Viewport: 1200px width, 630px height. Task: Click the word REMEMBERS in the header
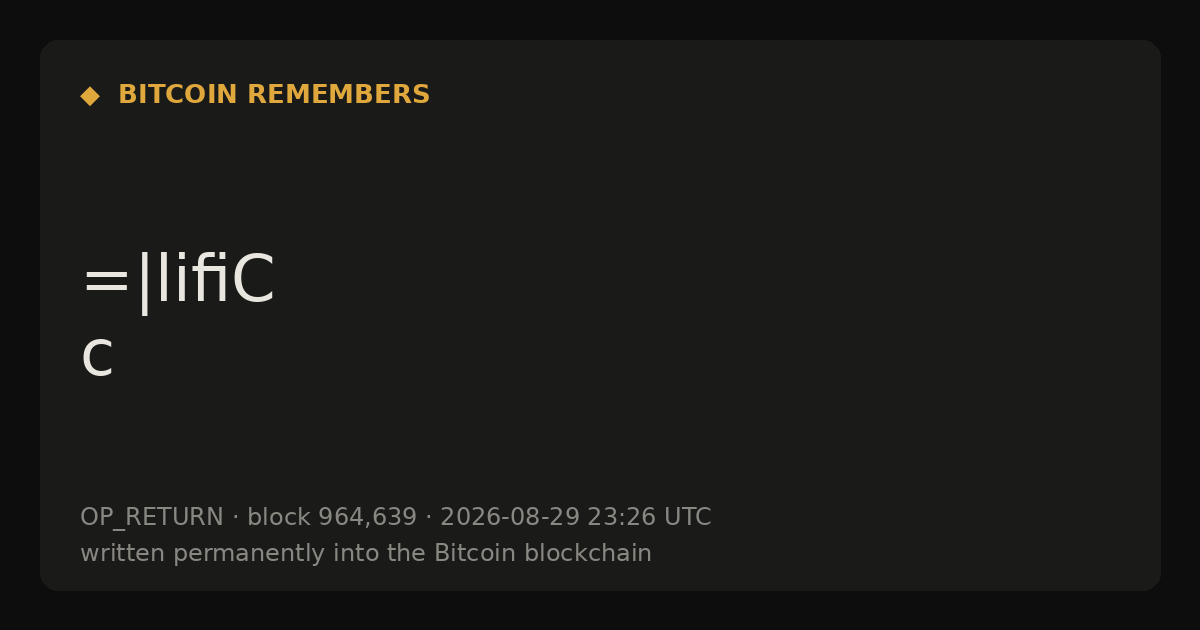pos(338,95)
